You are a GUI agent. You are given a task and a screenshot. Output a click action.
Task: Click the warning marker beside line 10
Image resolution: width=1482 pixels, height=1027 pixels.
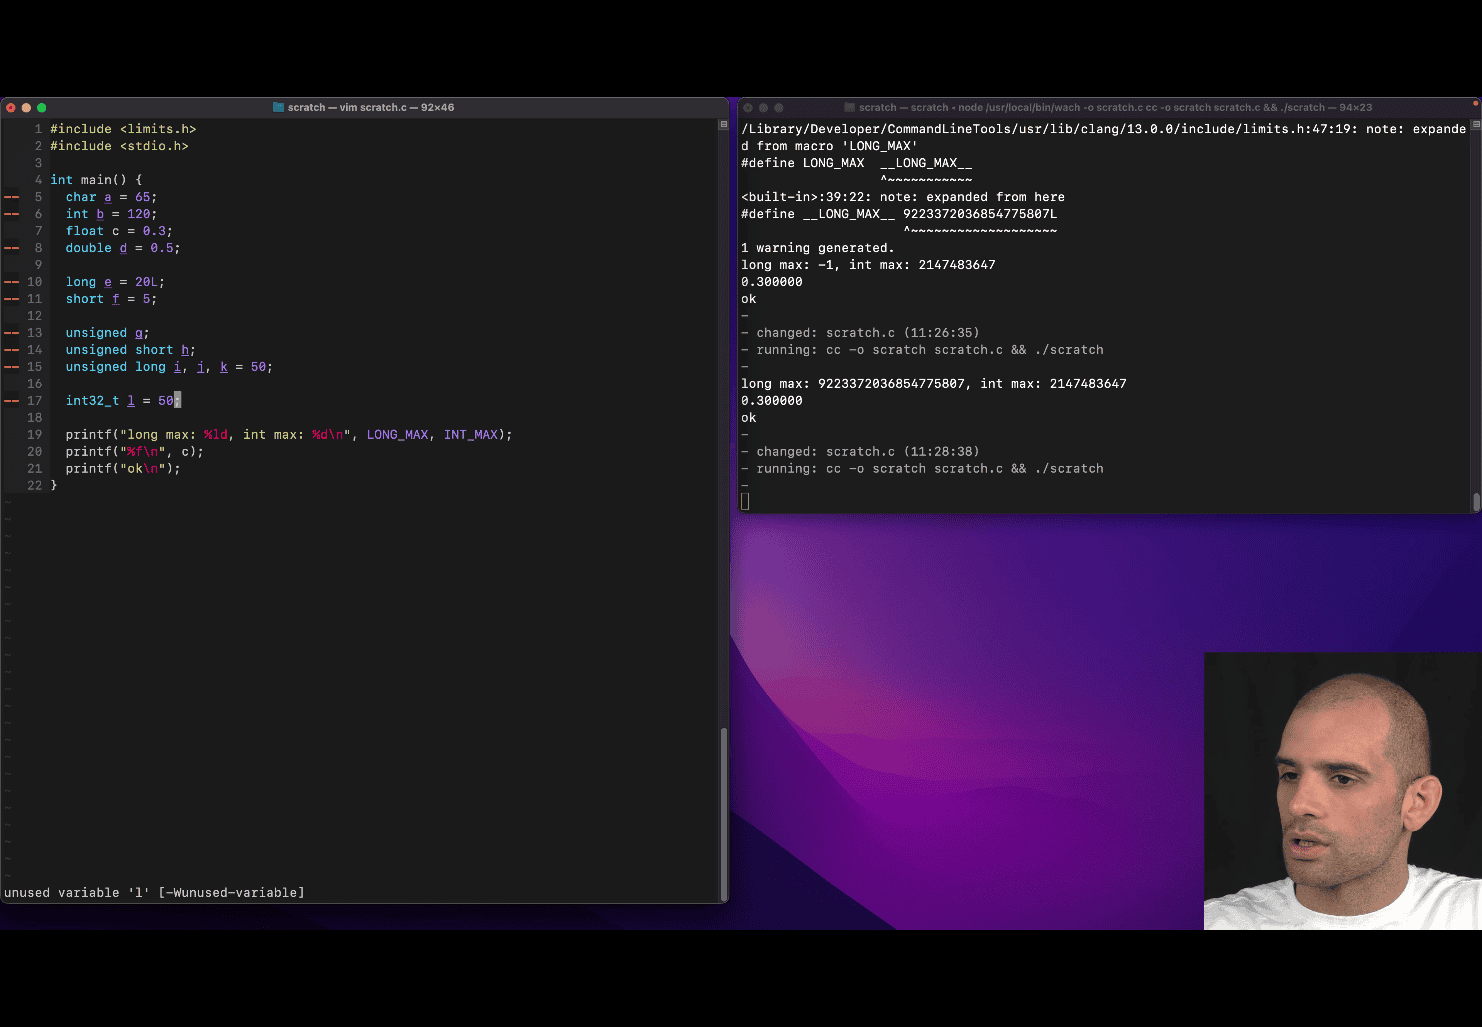(12, 282)
